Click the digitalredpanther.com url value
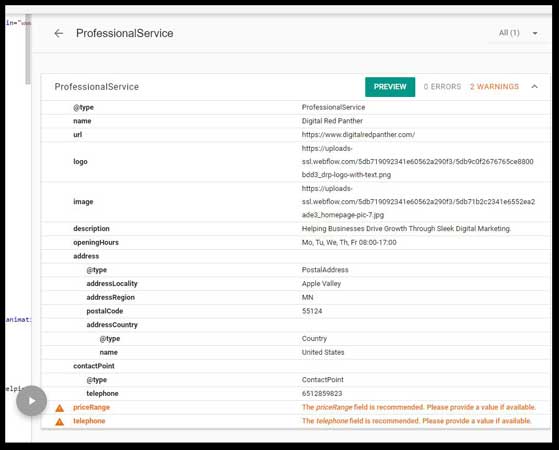The image size is (559, 450). click(358, 134)
